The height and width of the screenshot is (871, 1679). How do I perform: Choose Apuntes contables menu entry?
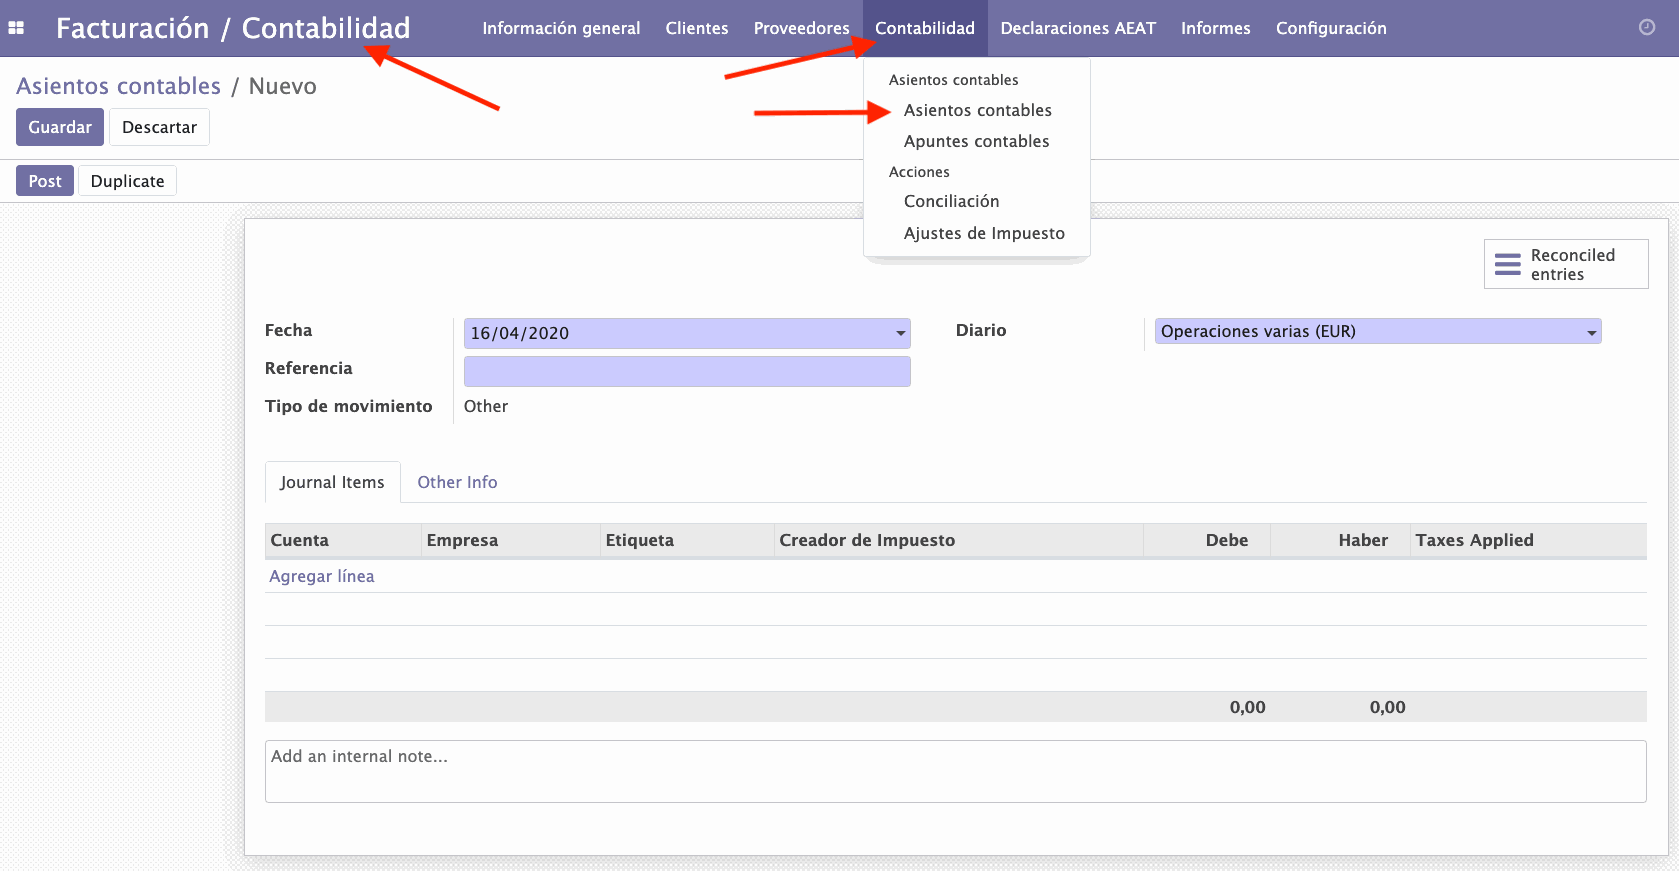point(976,141)
